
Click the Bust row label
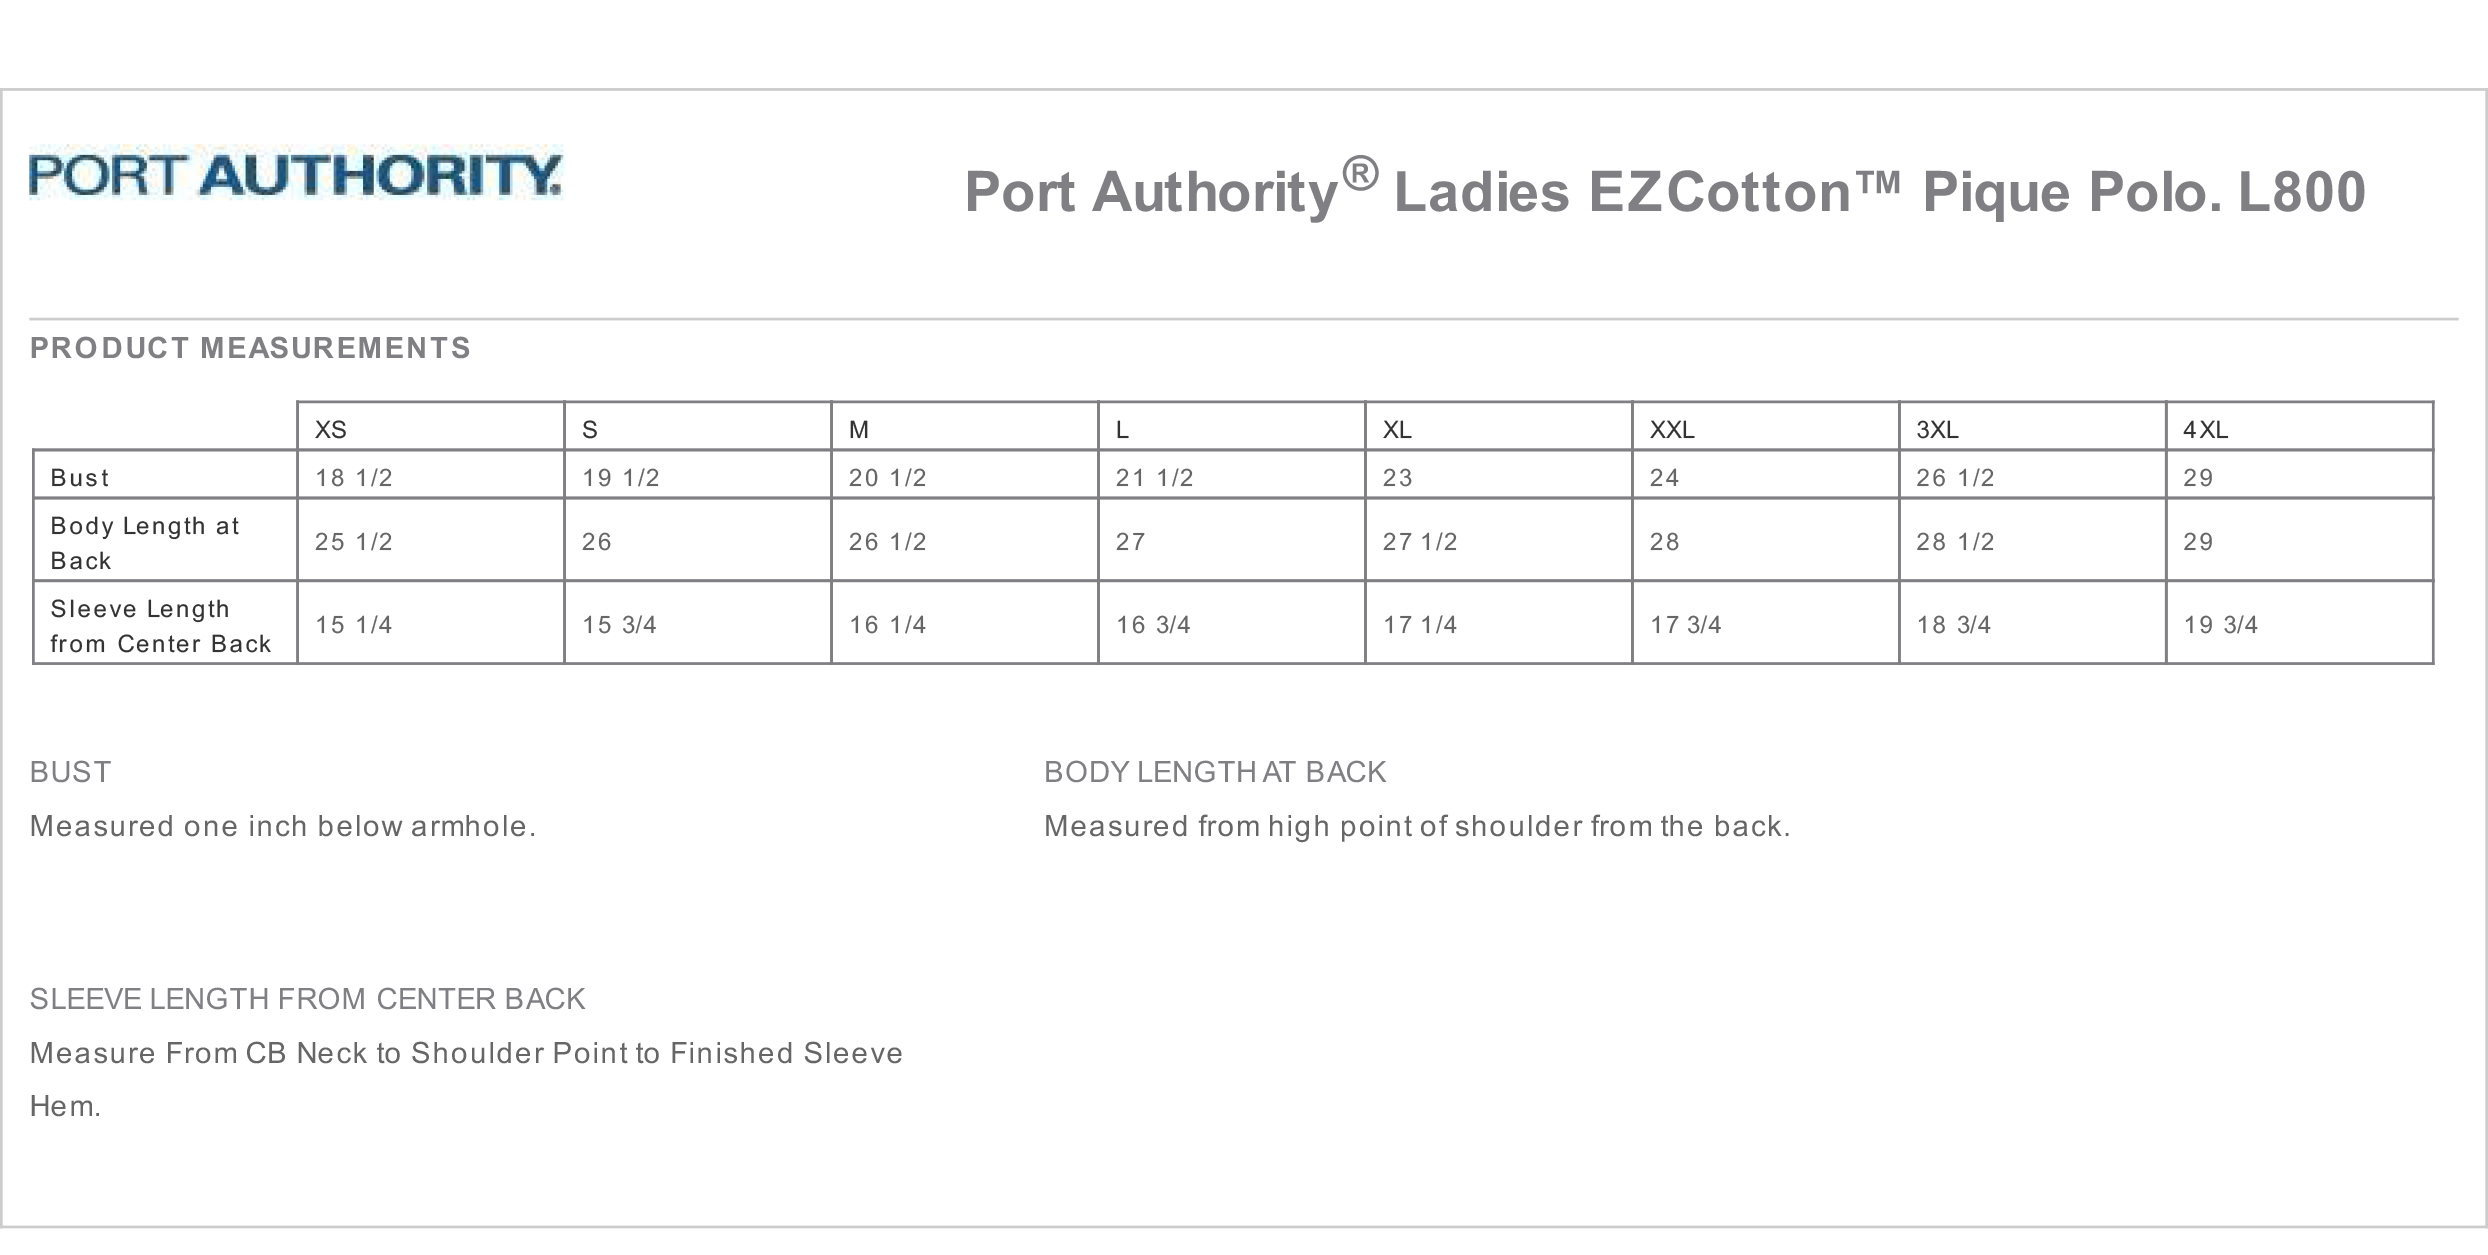[80, 478]
